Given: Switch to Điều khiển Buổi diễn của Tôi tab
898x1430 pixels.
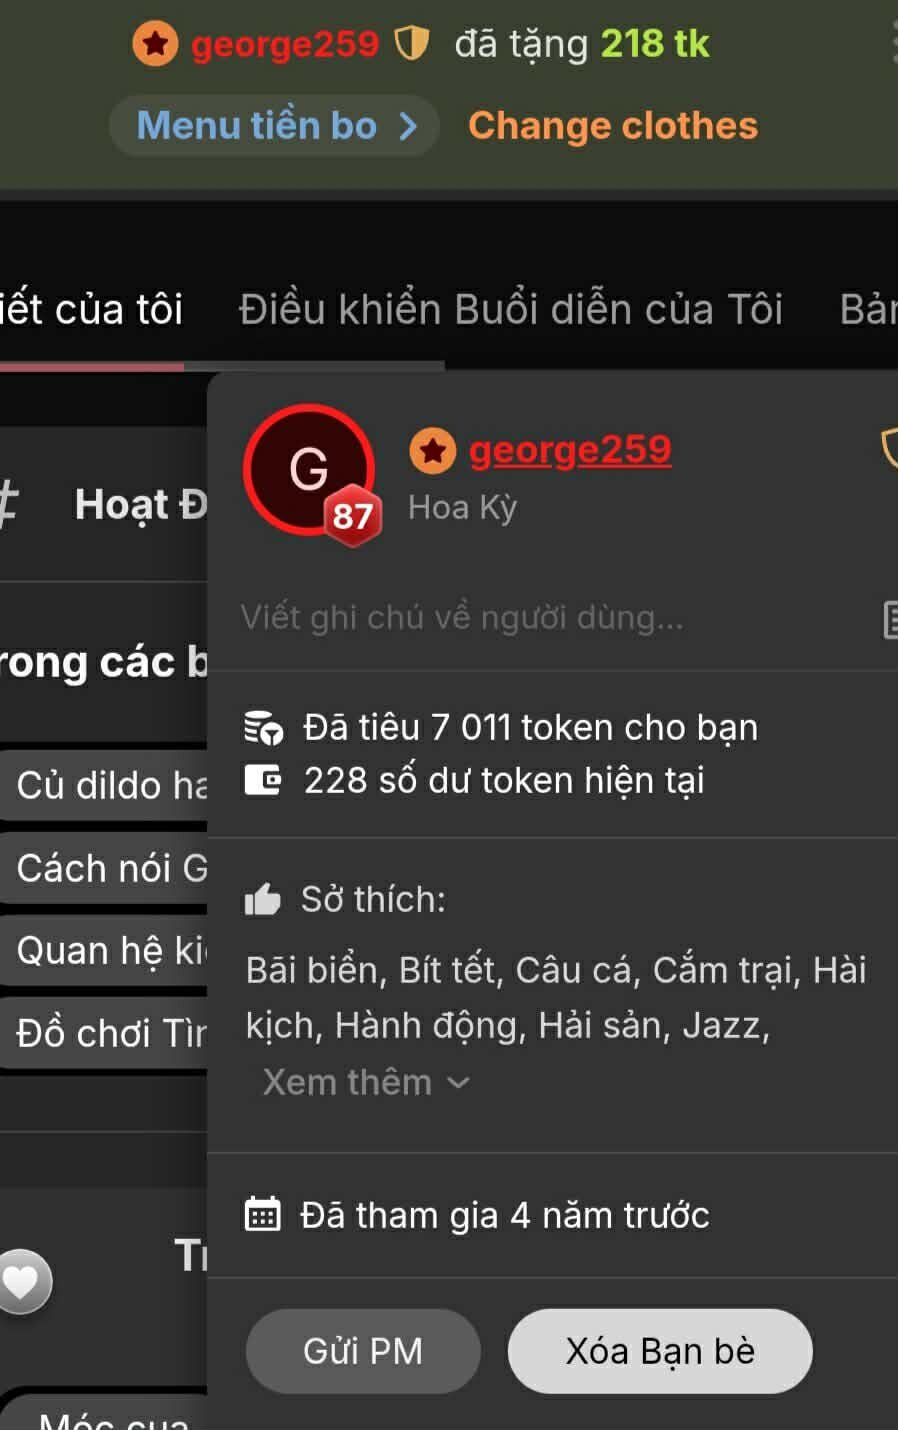Looking at the screenshot, I should pyautogui.click(x=510, y=309).
